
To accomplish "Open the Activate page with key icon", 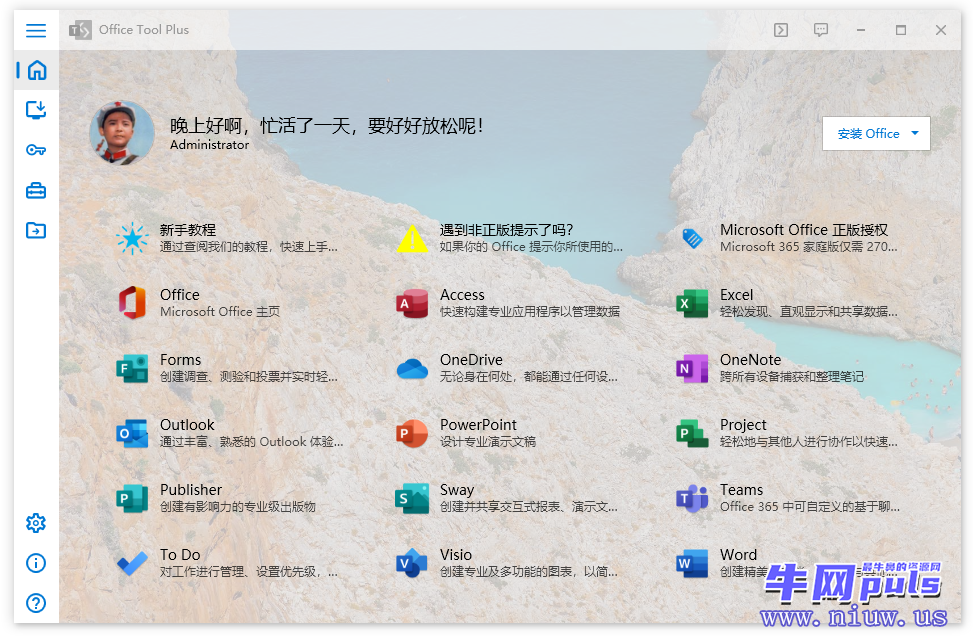I will 36,150.
